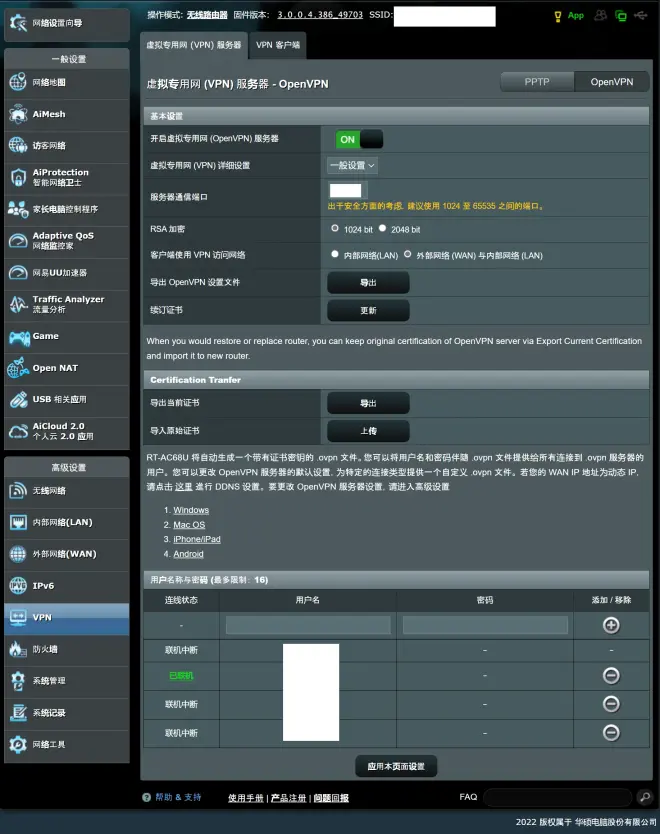The width and height of the screenshot is (660, 834).
Task: Click the VPN sidebar icon
Action: (x=18, y=617)
